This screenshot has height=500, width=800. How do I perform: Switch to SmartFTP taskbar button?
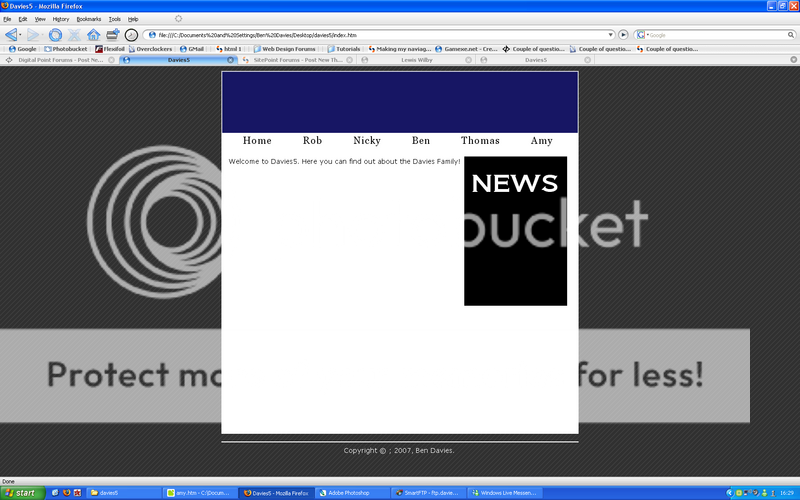(428, 493)
